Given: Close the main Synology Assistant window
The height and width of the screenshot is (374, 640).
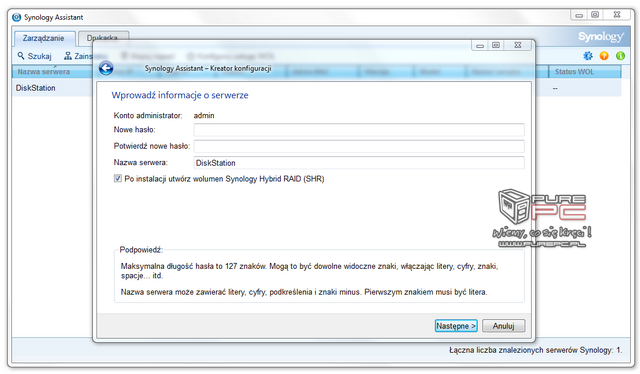Looking at the screenshot, I should click(x=617, y=15).
